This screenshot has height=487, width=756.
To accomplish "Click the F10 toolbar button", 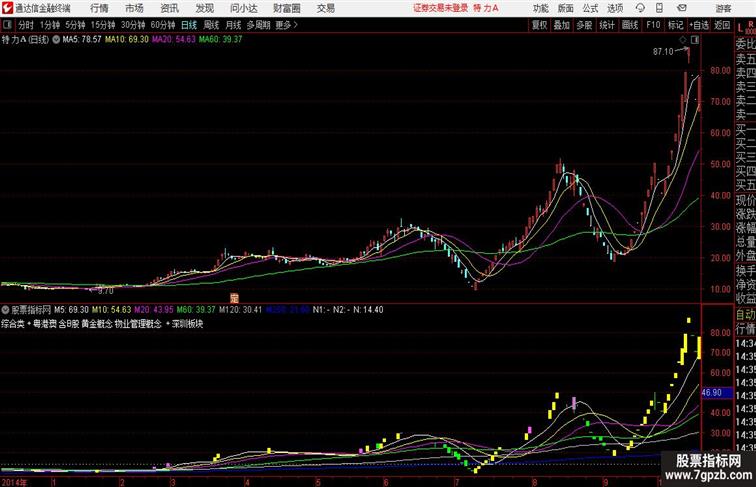I will coord(653,25).
